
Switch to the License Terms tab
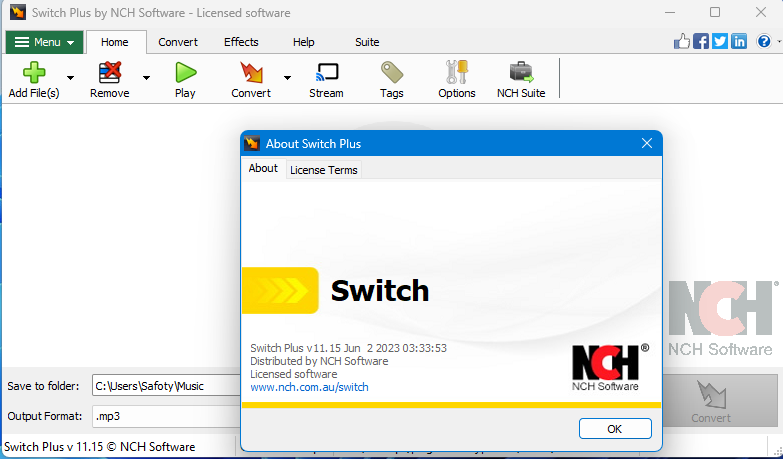coord(323,170)
